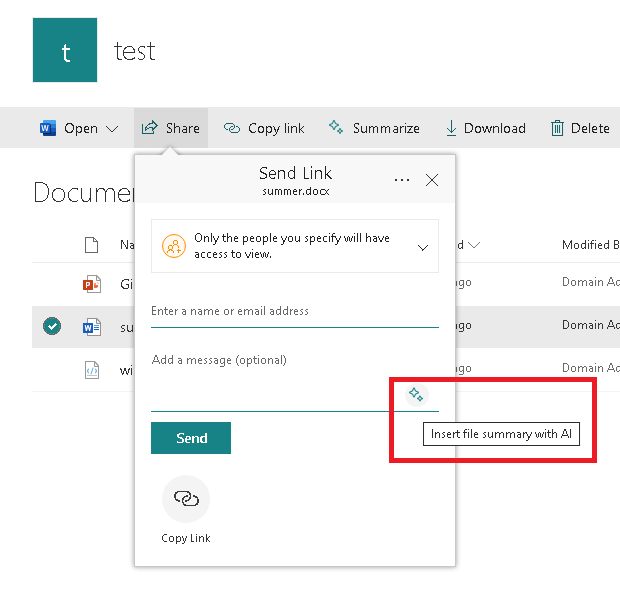Screen dimensions: 620x609
Task: Click the Share toolbar button
Action: pyautogui.click(x=171, y=128)
